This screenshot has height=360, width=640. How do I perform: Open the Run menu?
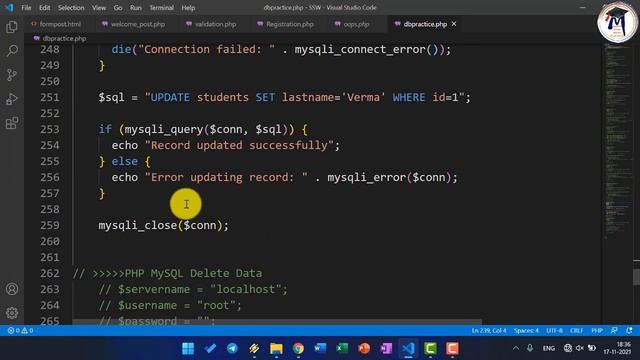click(x=136, y=7)
